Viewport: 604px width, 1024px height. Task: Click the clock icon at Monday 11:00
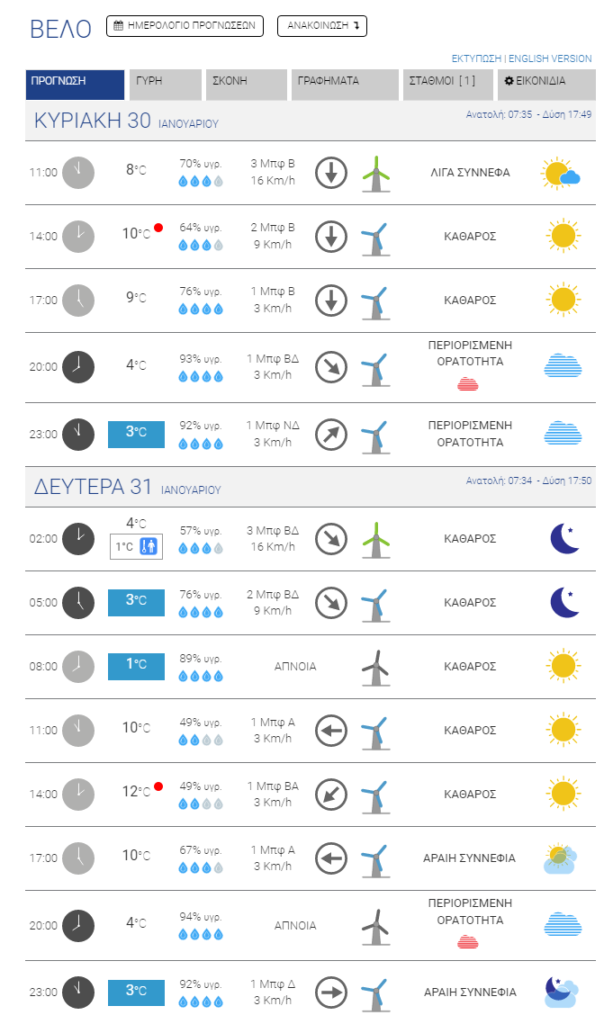(78, 730)
